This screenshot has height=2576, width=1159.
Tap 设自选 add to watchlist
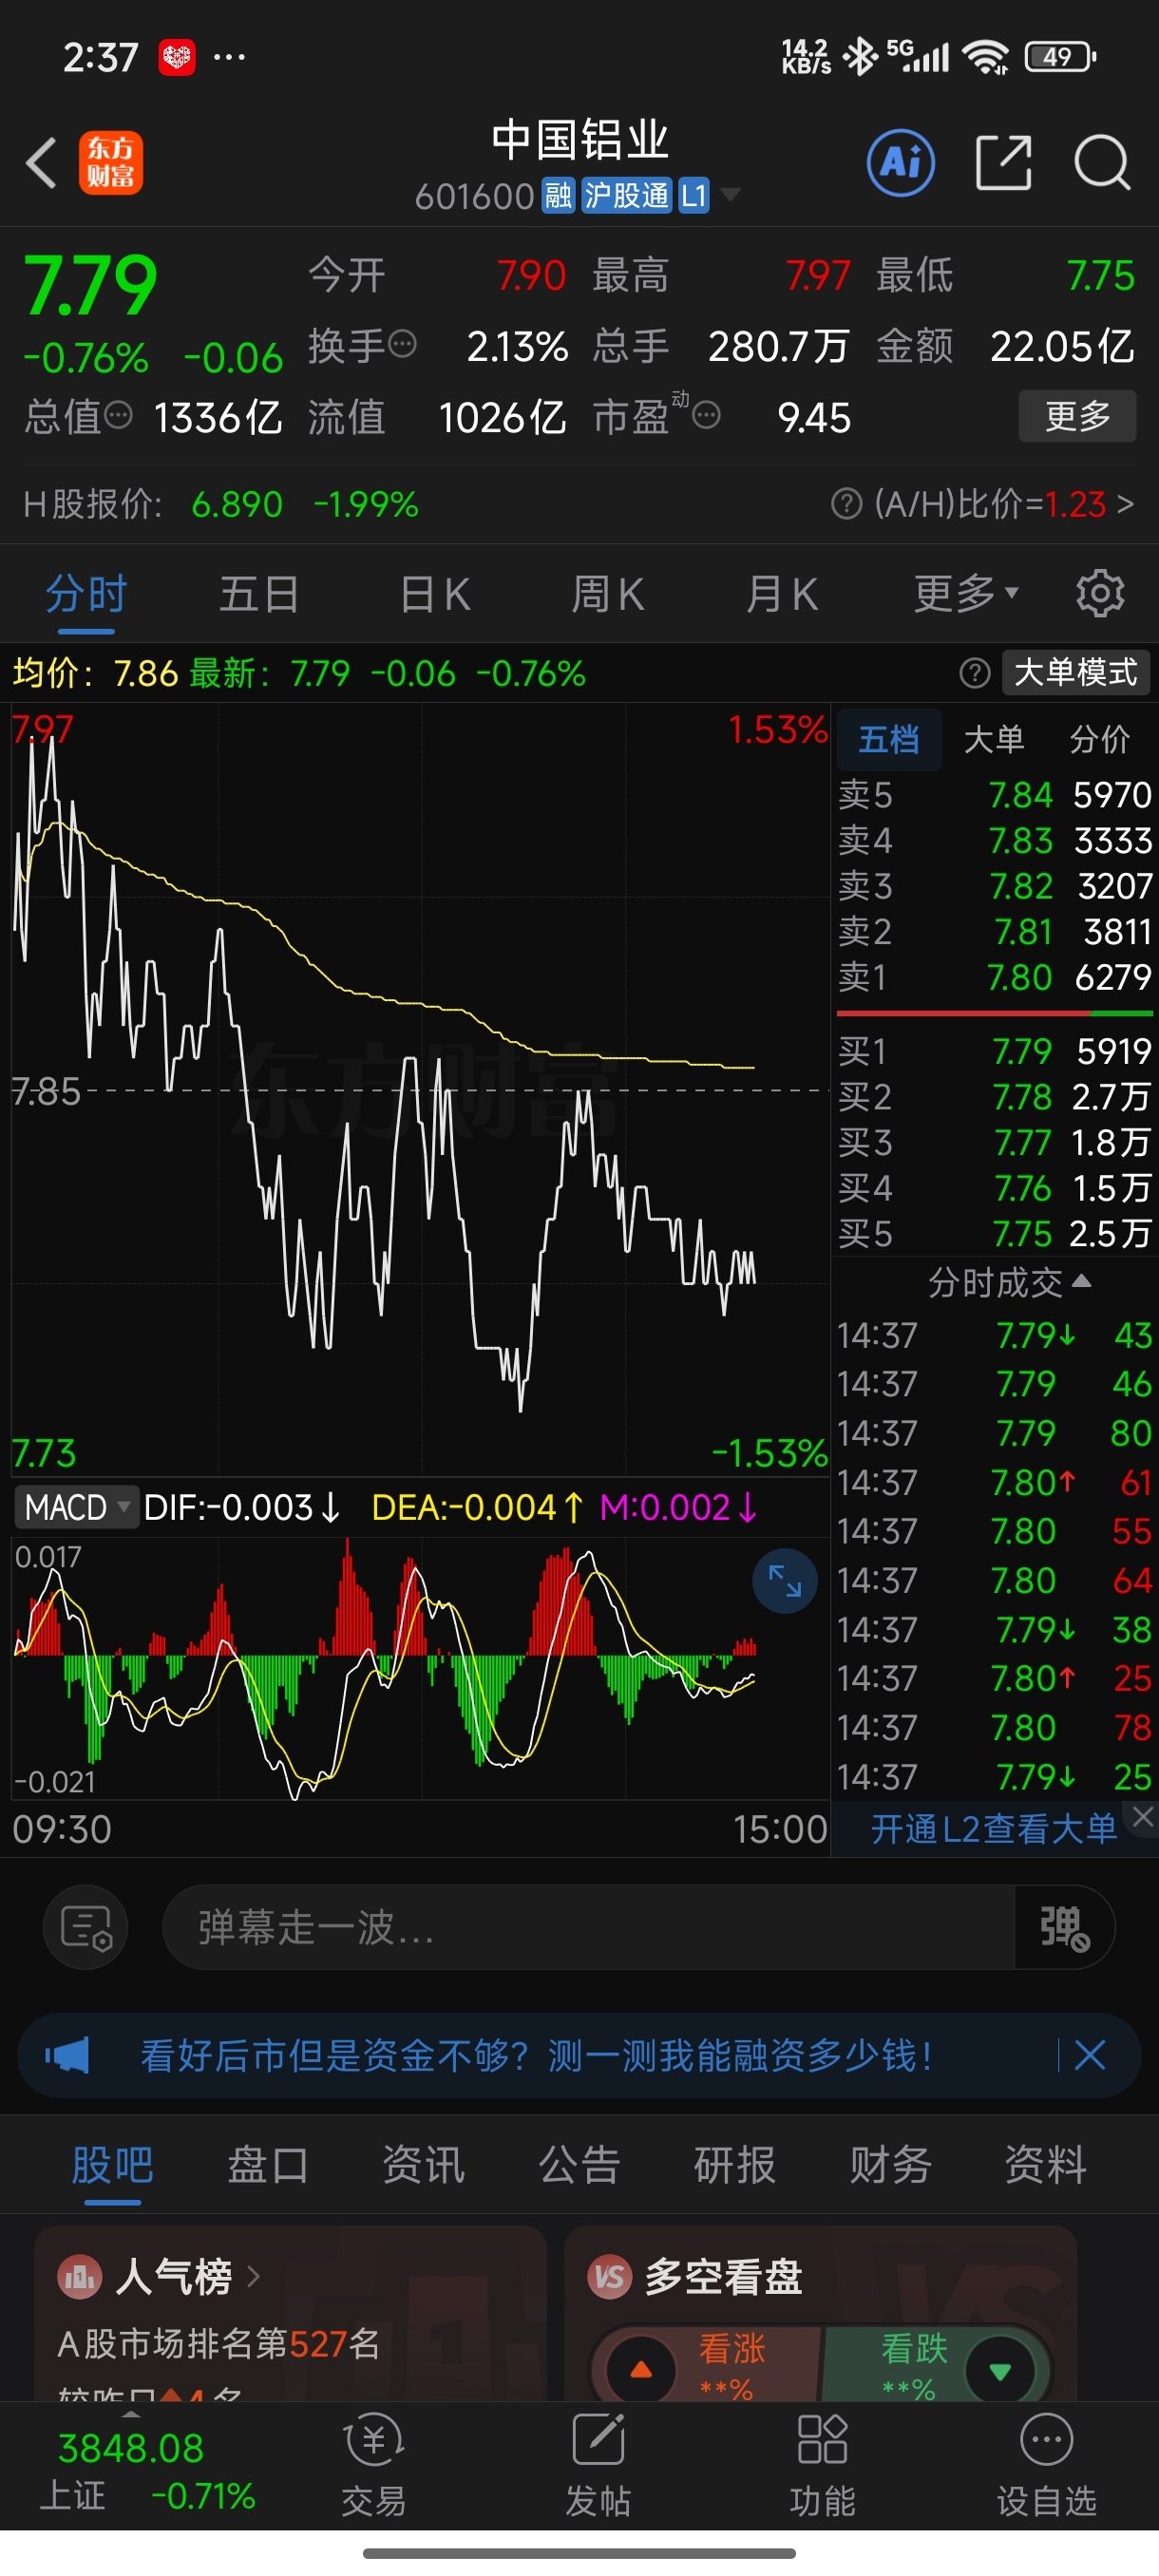pos(1047,2464)
